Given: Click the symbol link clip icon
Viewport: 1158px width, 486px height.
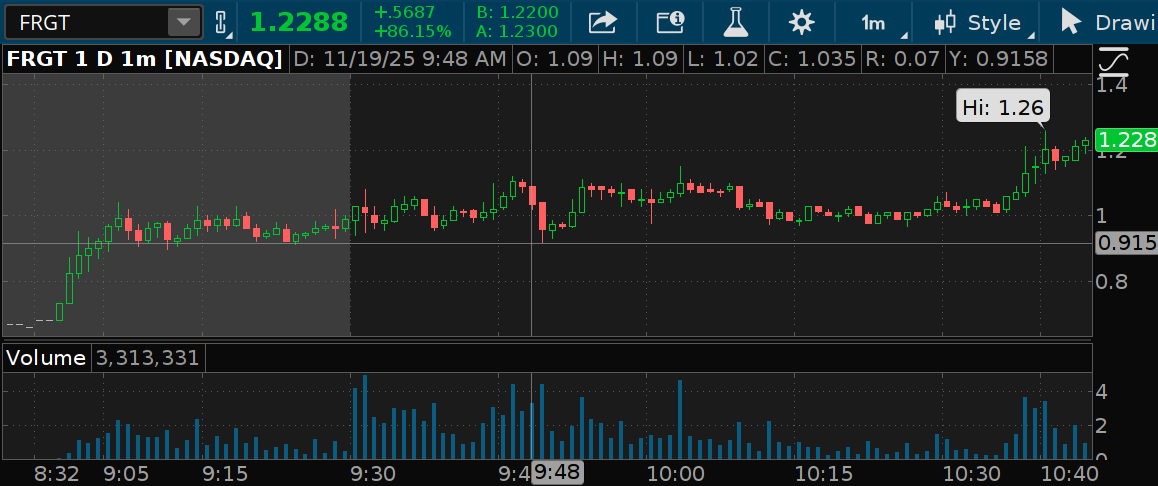Looking at the screenshot, I should pos(221,23).
